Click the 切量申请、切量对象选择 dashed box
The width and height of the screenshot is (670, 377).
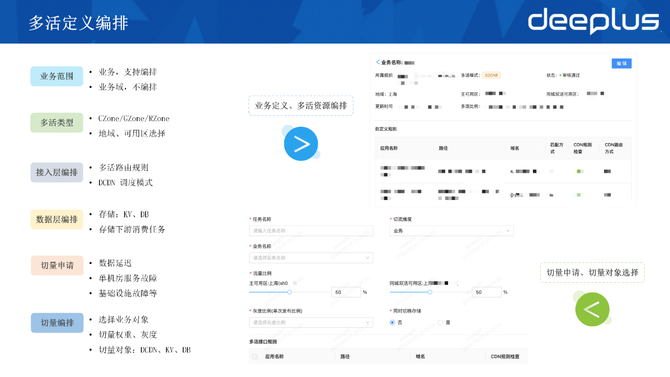point(592,272)
